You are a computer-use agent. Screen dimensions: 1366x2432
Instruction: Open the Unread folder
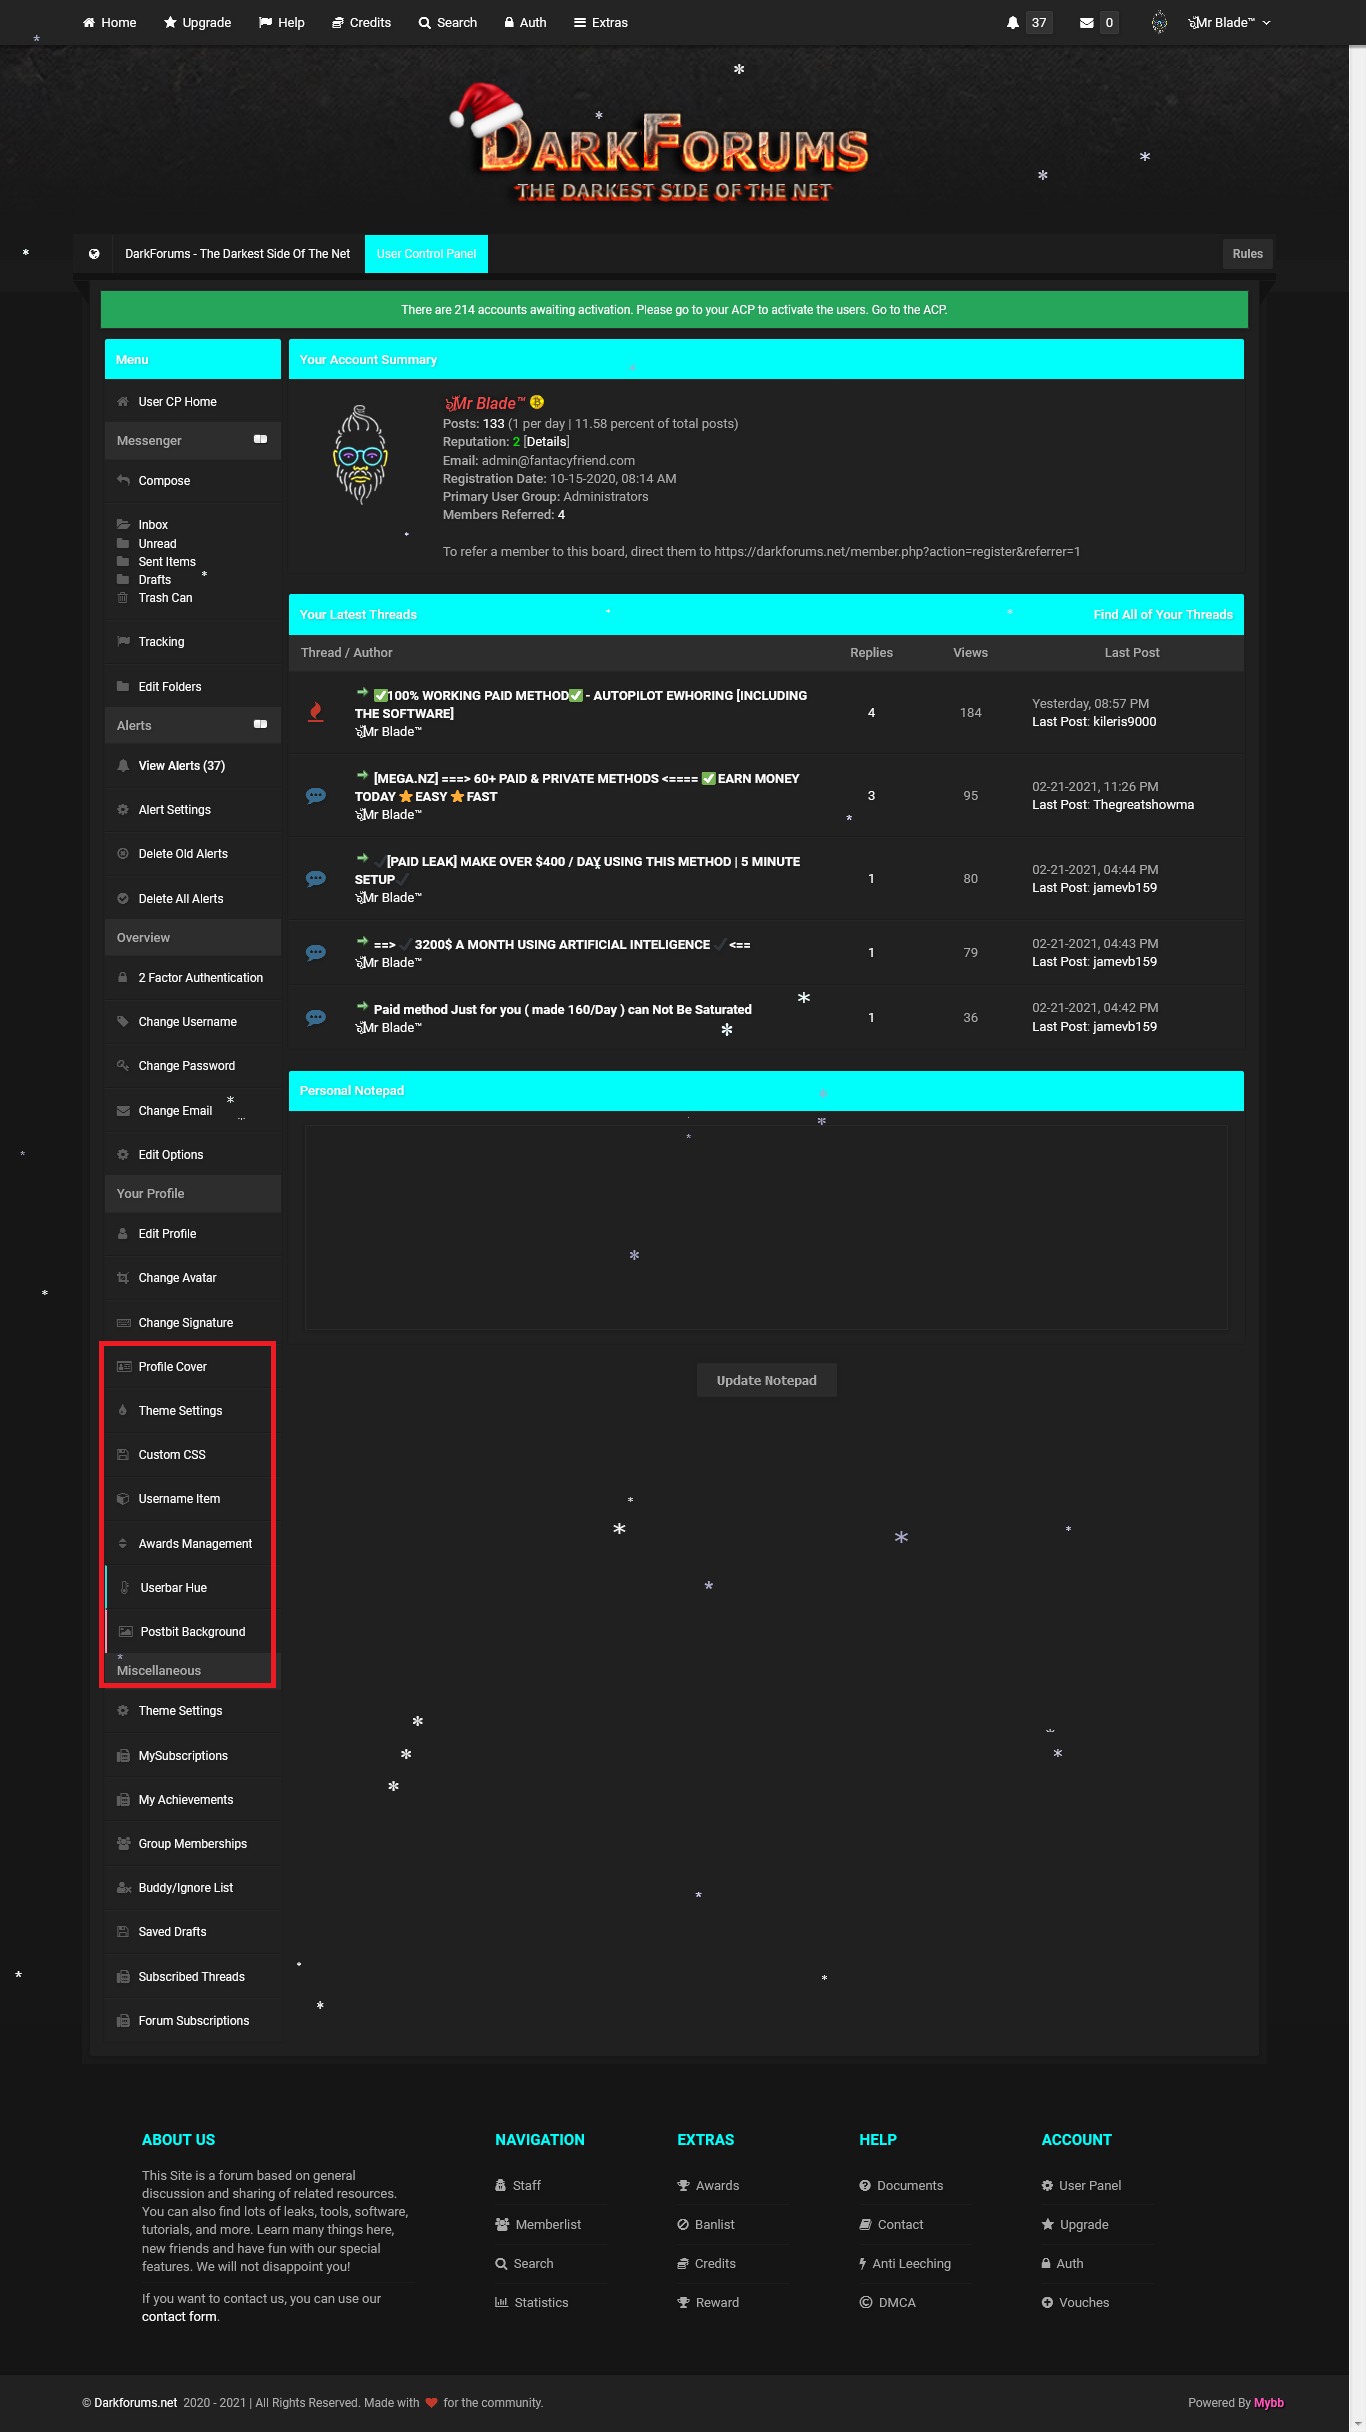pos(157,544)
